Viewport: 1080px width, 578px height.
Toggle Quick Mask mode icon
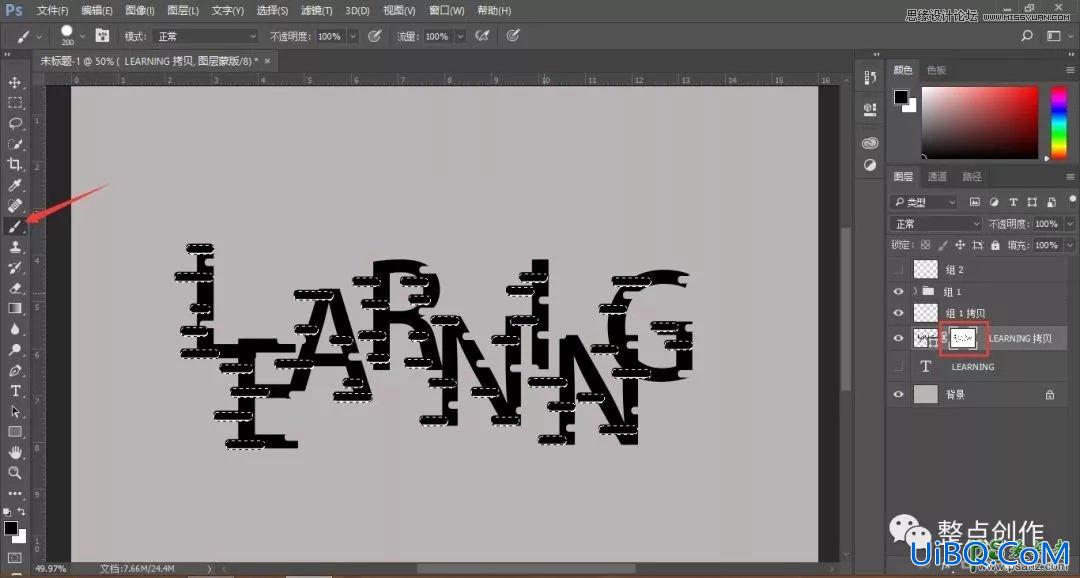pos(14,557)
